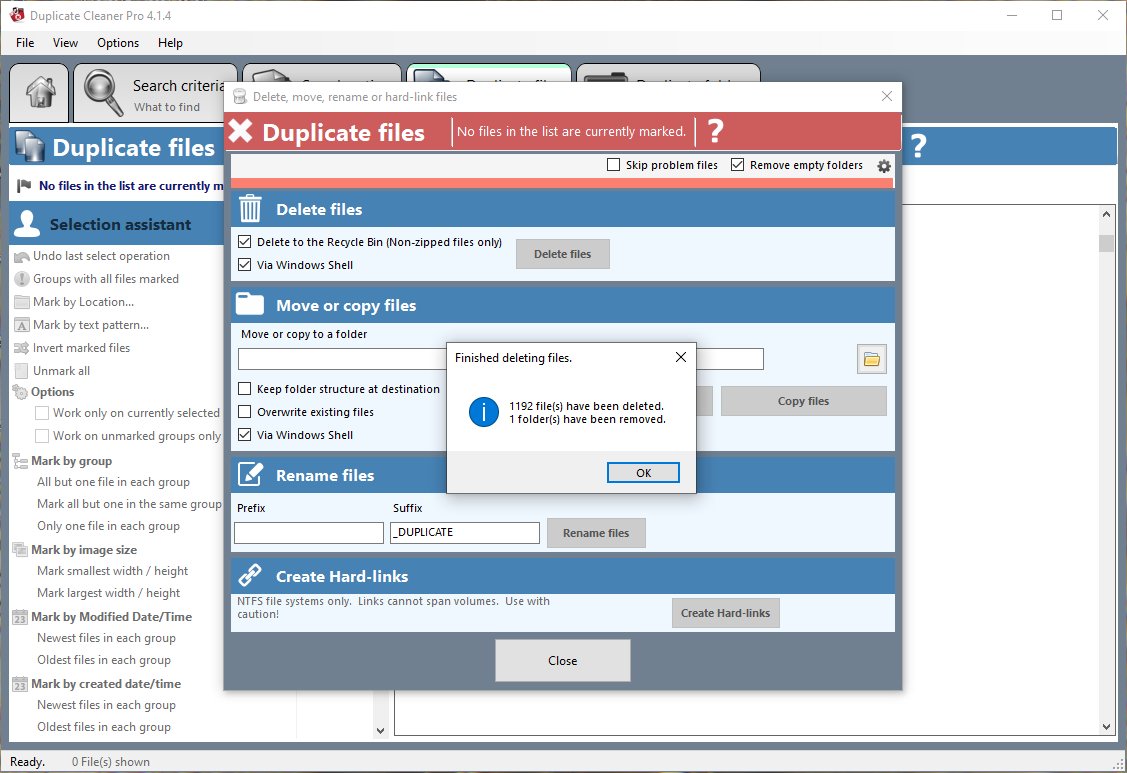This screenshot has width=1127, height=773.
Task: Click the Create Hard-links button
Action: click(x=725, y=613)
